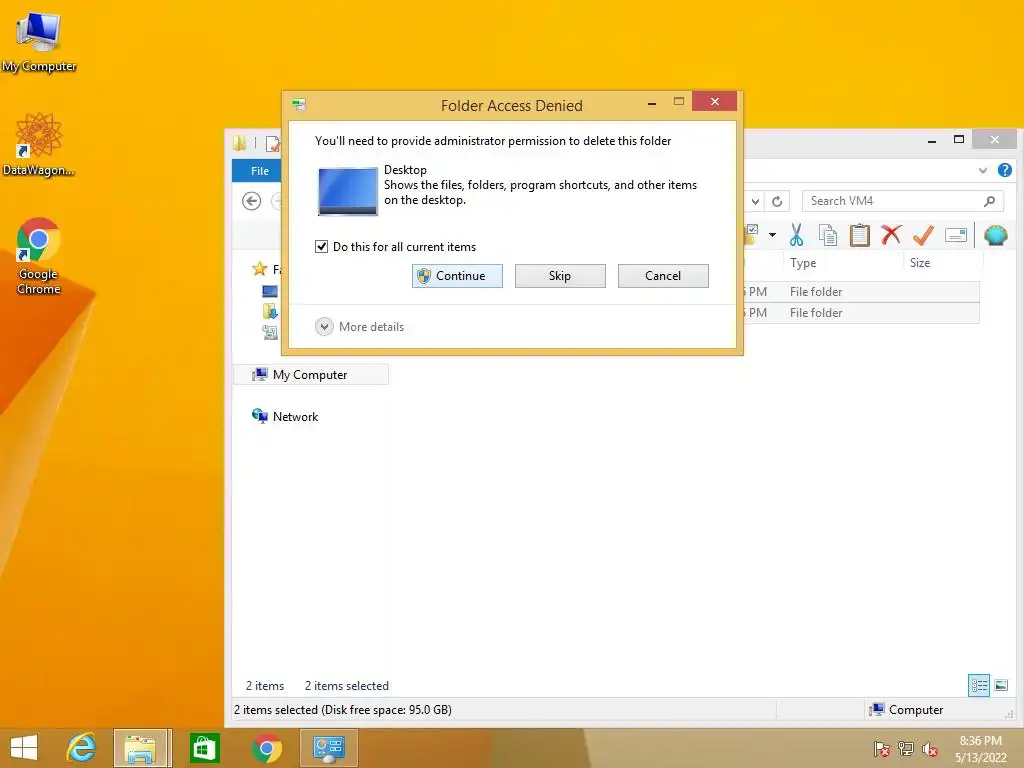This screenshot has width=1024, height=768.
Task: Open the Google Chrome desktop shortcut
Action: pos(39,257)
